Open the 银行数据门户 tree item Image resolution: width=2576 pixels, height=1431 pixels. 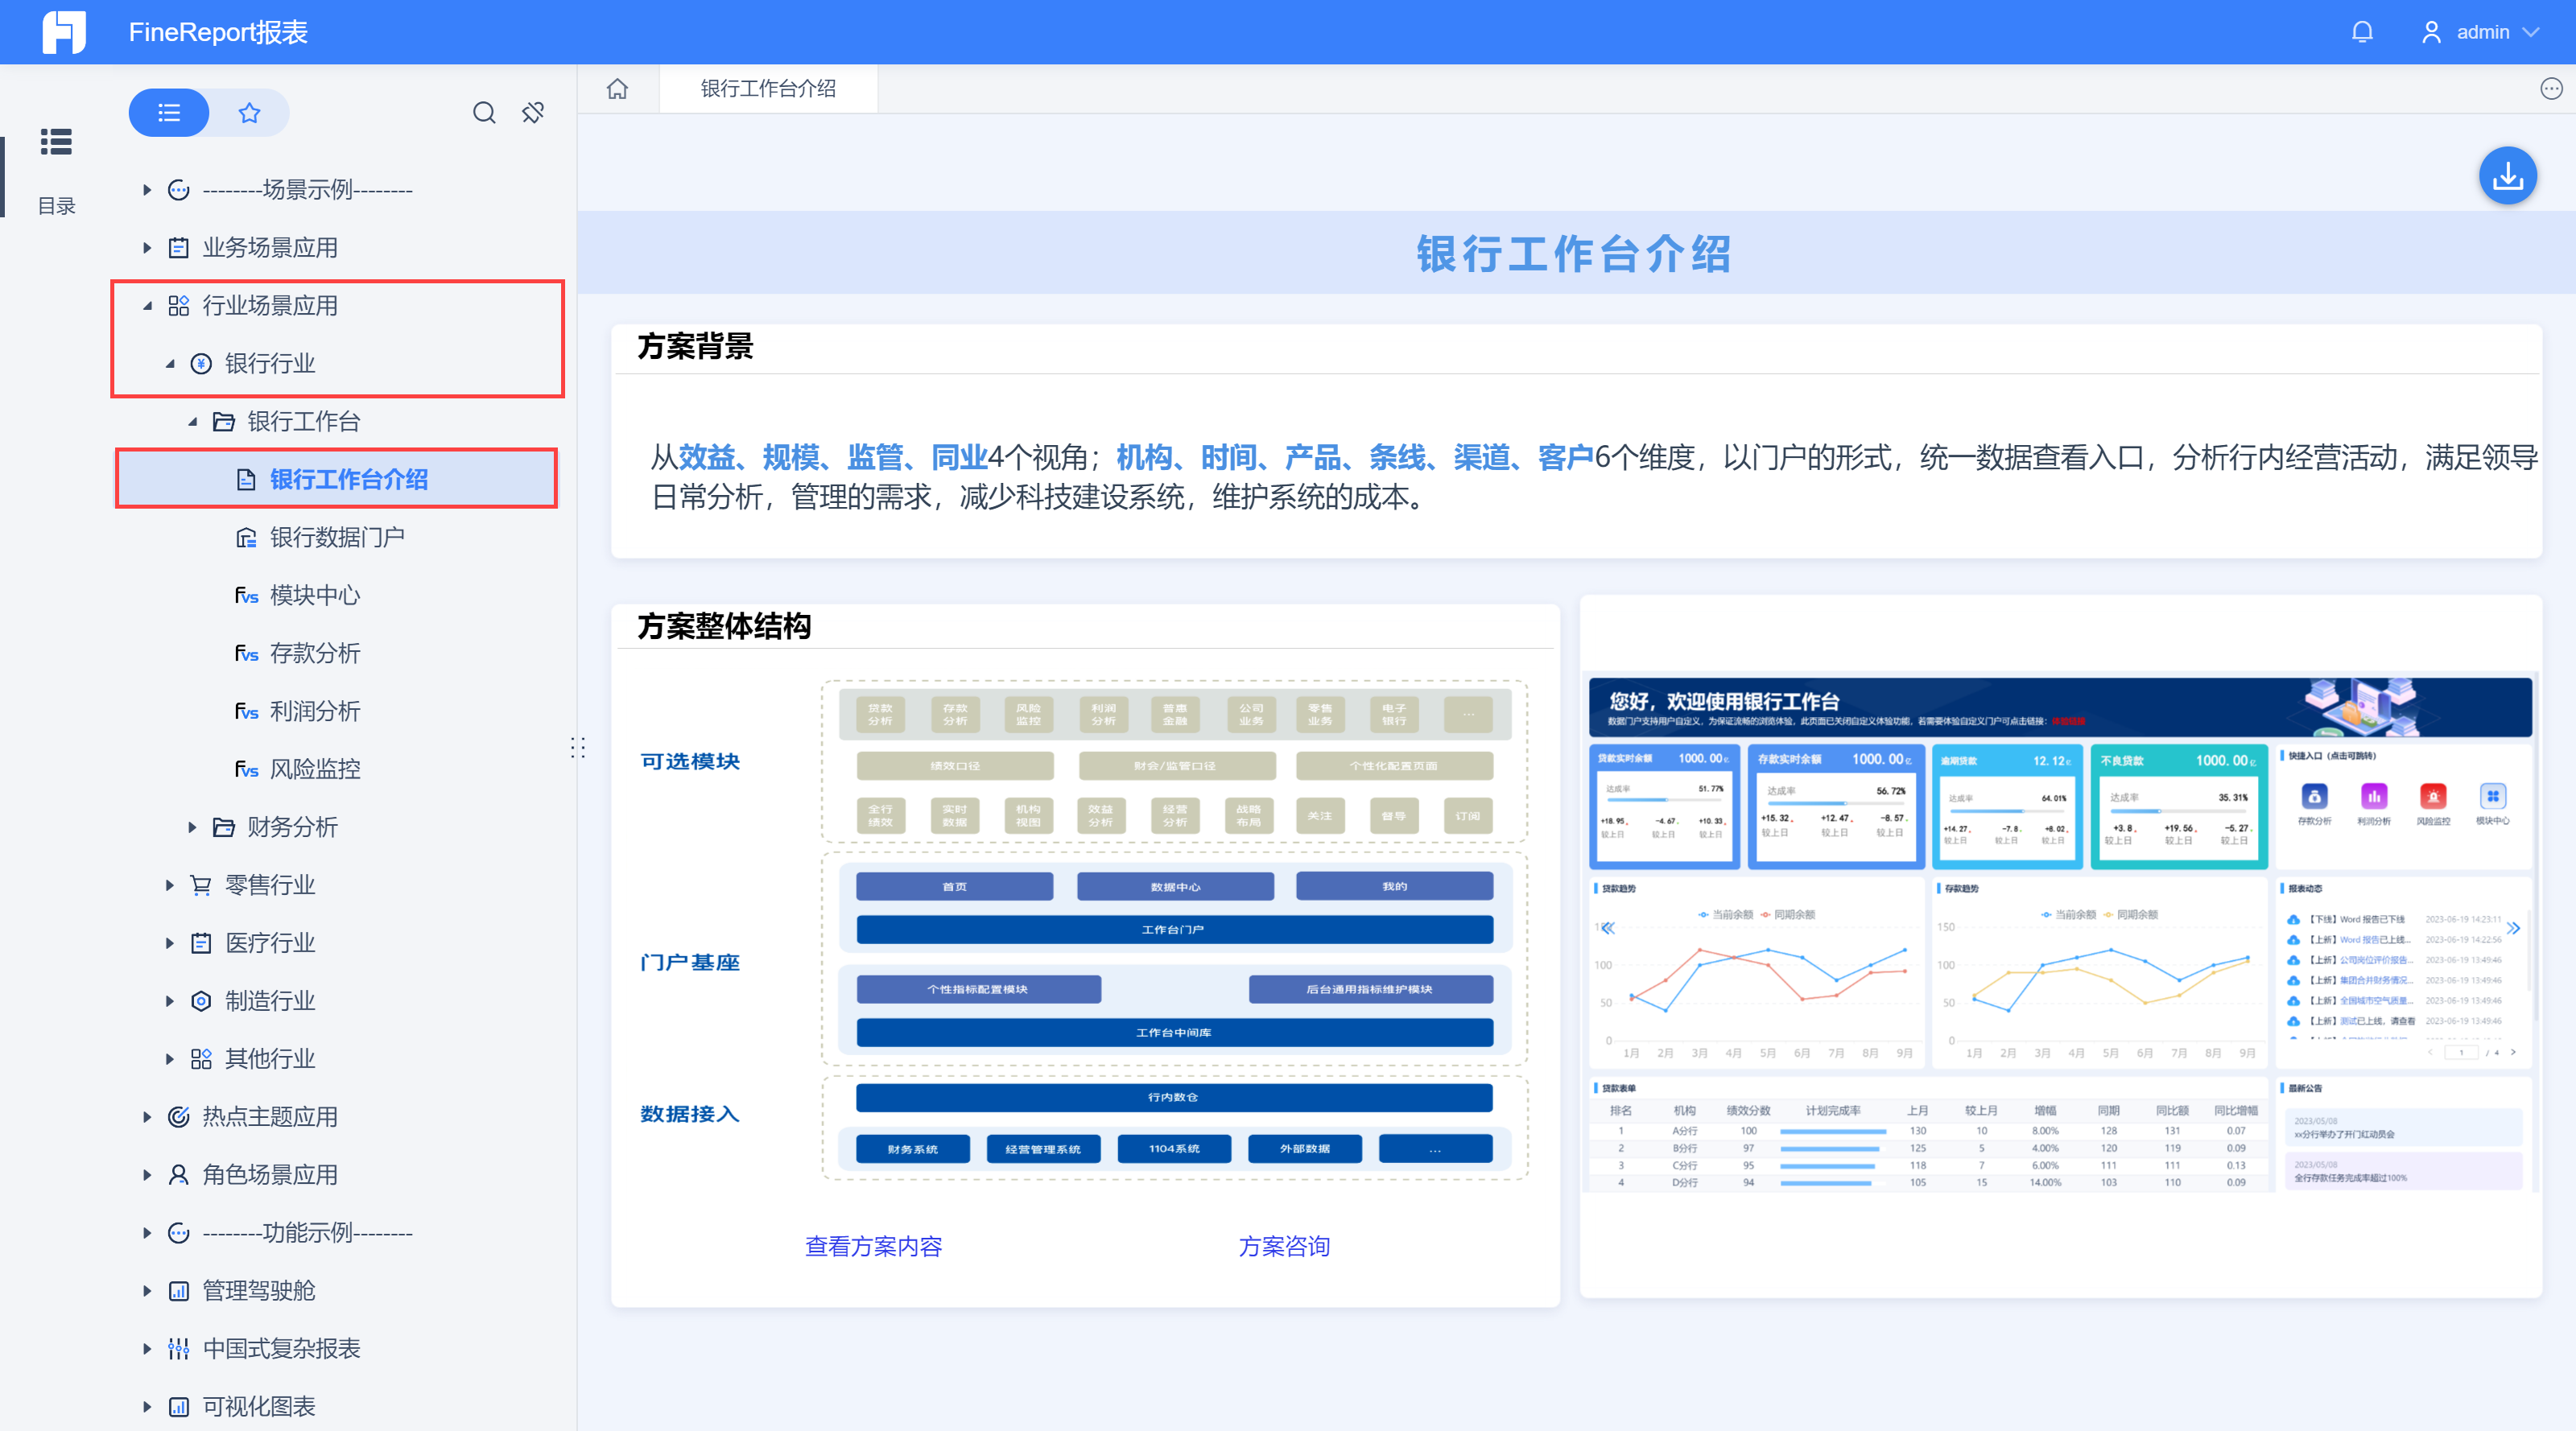(336, 538)
